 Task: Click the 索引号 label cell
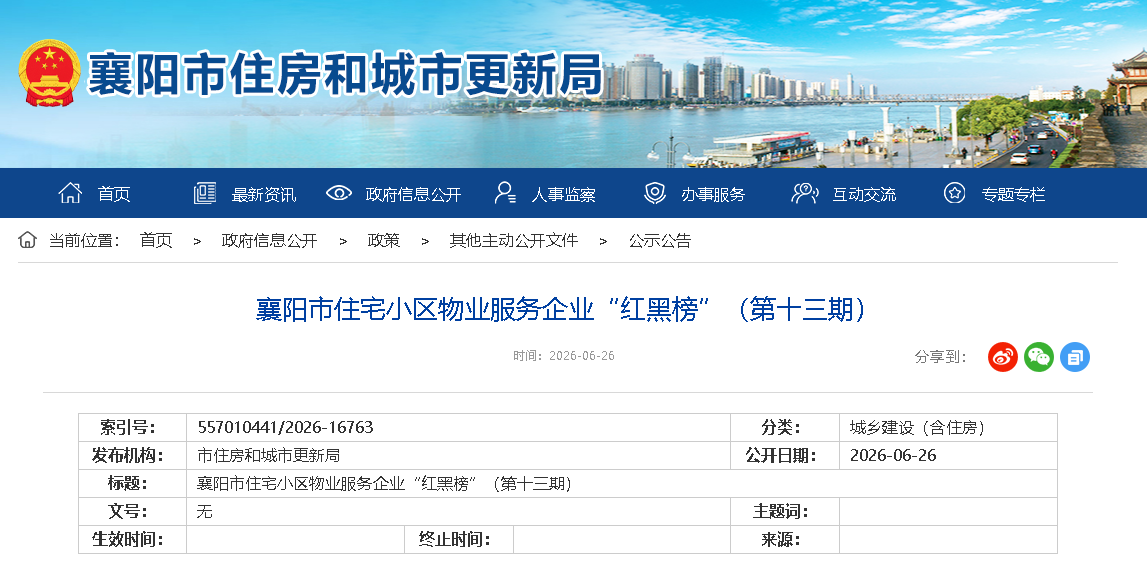(x=132, y=428)
